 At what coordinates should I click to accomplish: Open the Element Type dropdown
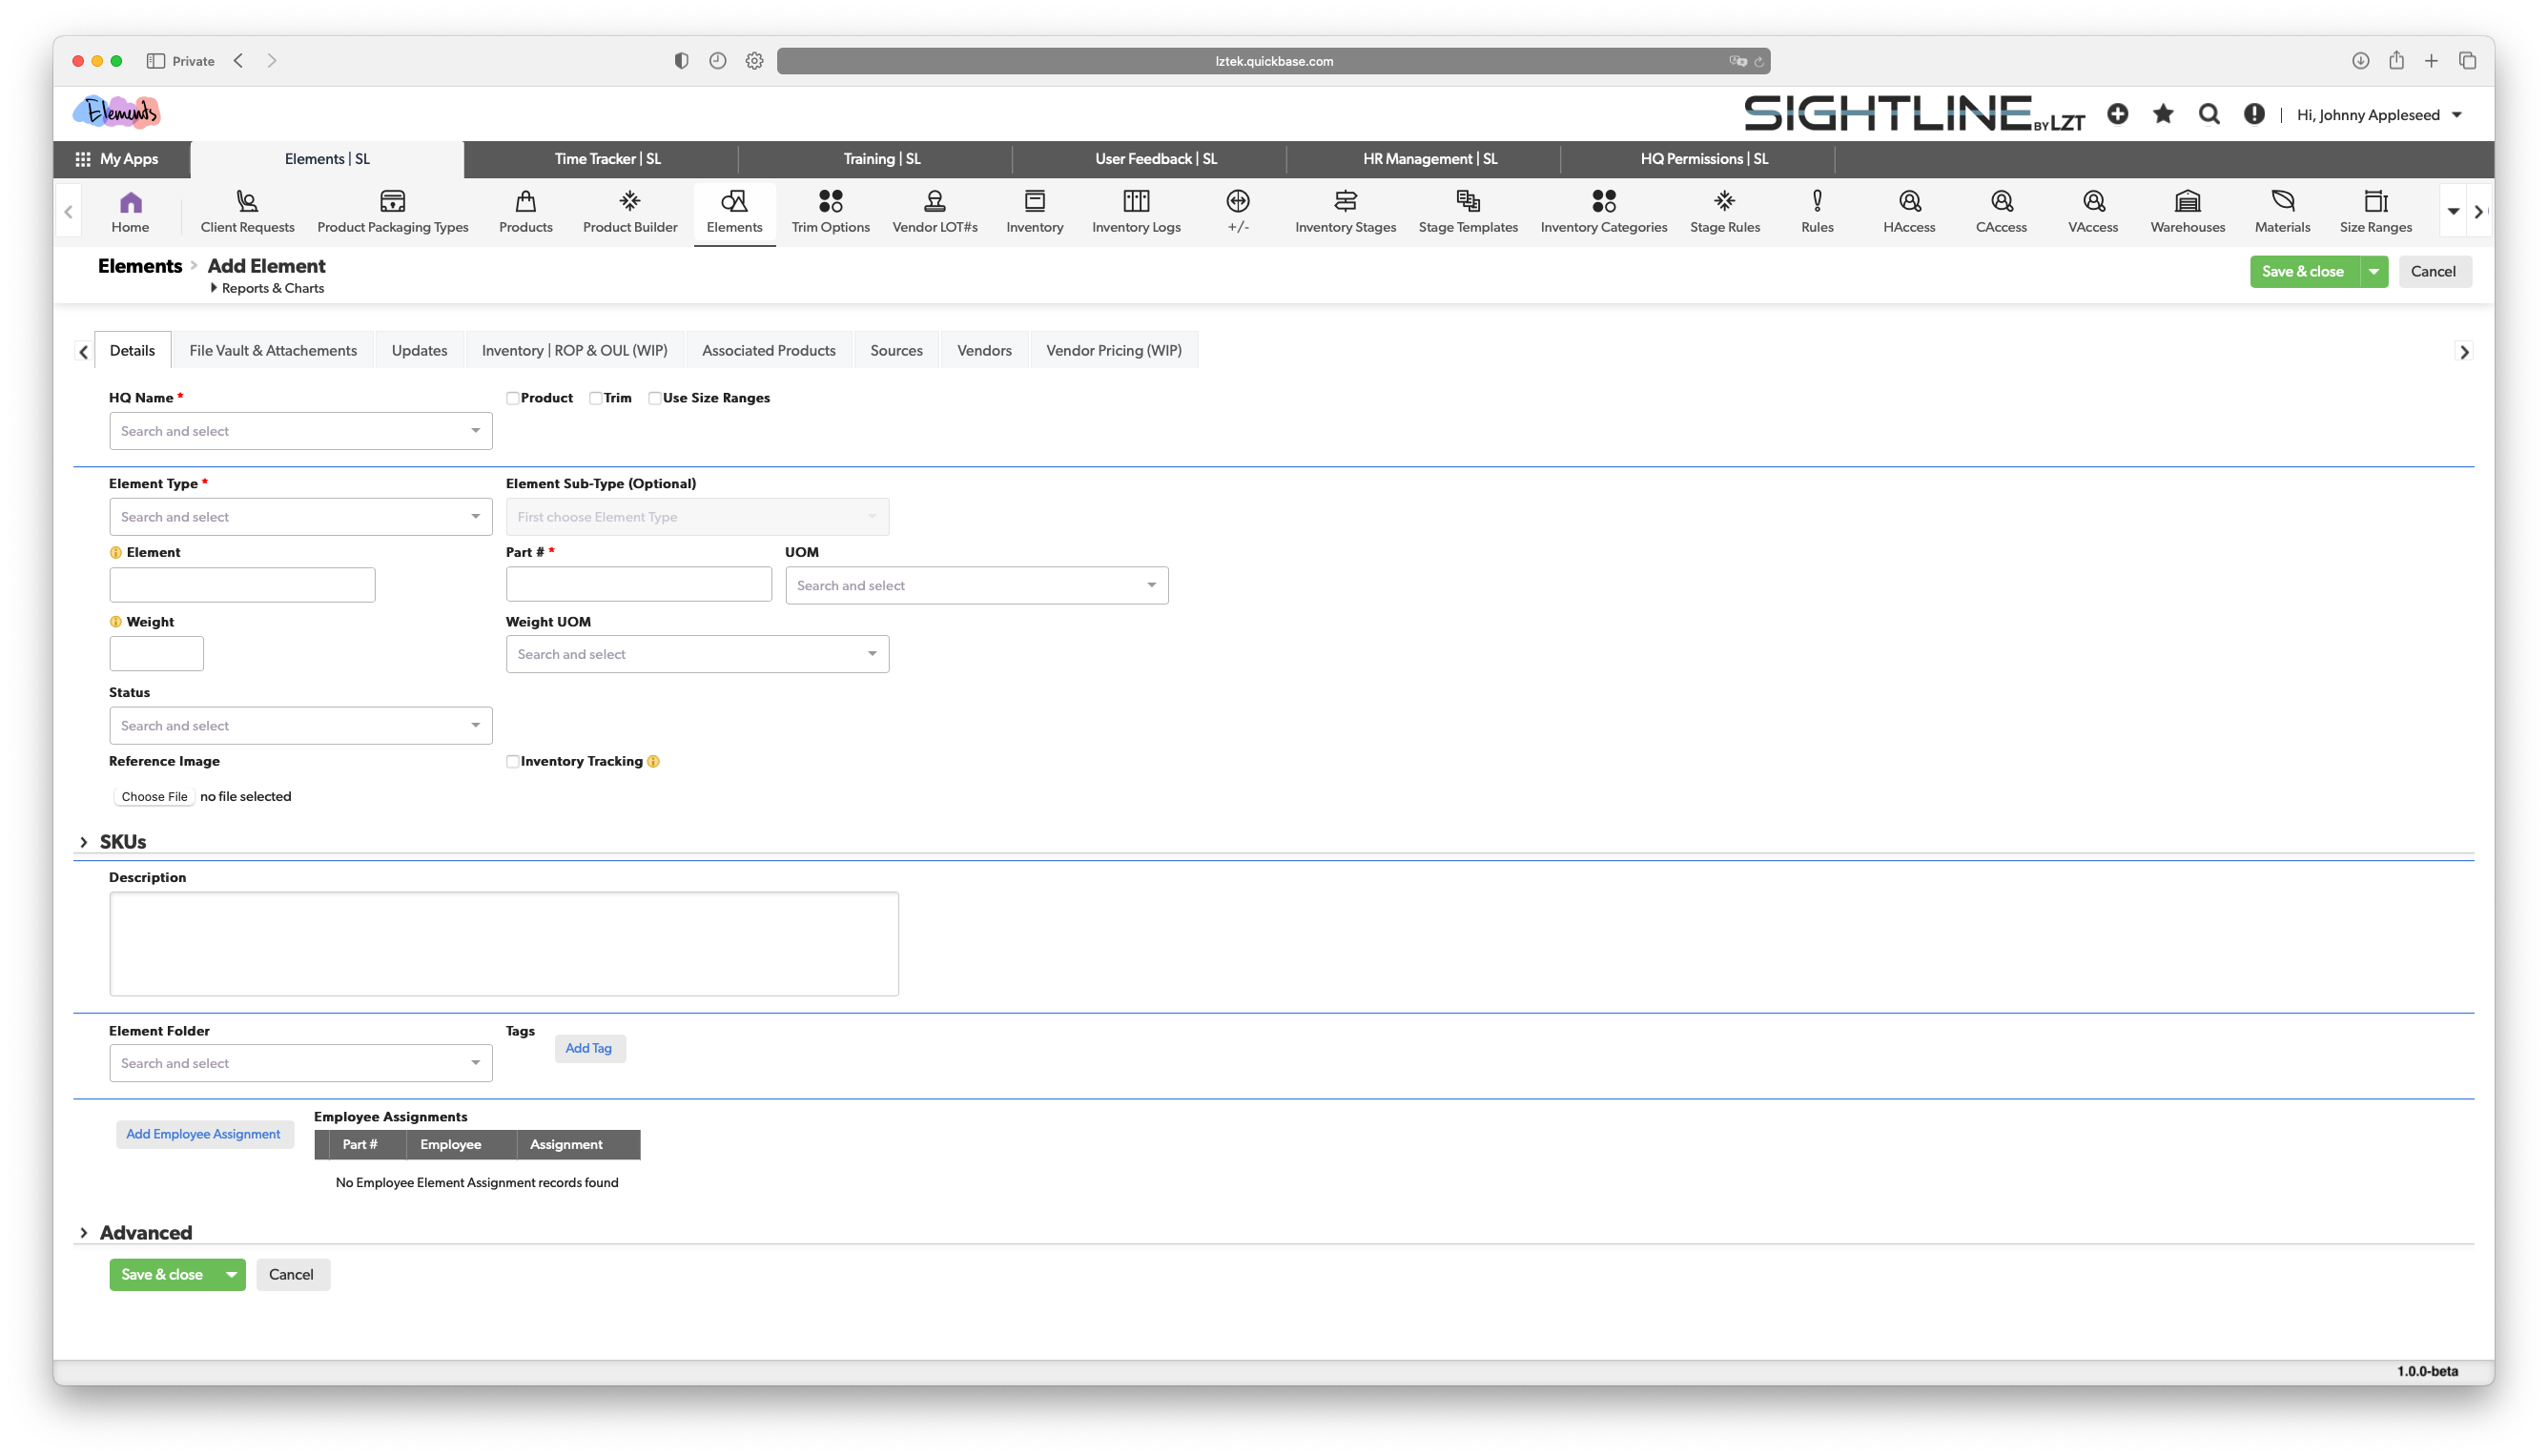(x=300, y=517)
